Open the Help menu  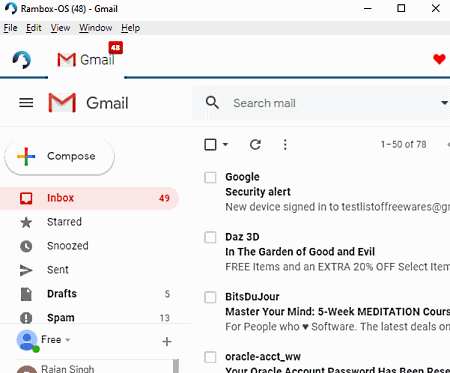(130, 28)
